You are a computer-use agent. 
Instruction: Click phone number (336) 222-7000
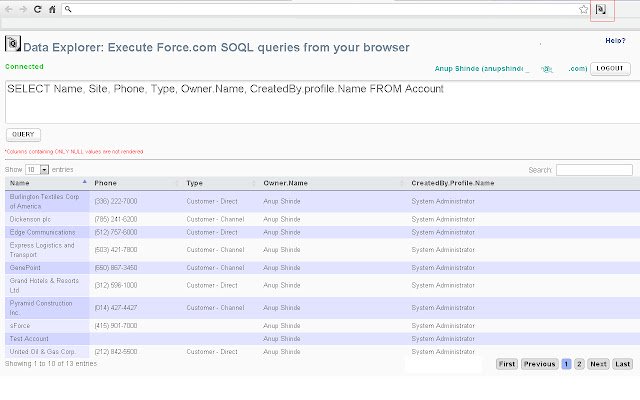116,202
